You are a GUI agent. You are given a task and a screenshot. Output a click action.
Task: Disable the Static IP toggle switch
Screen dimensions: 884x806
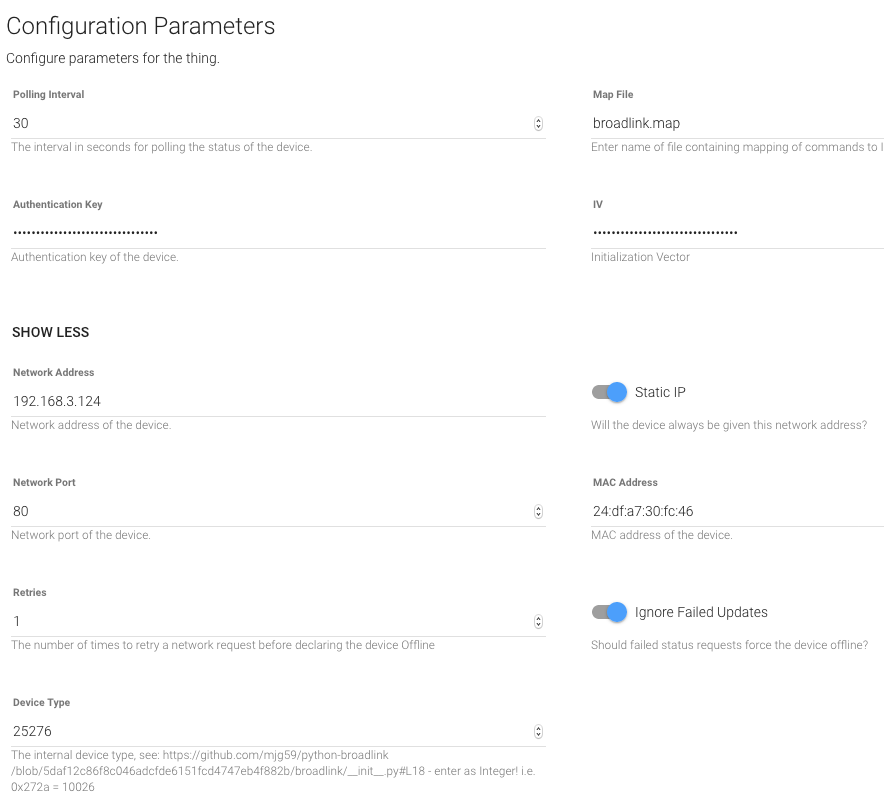pos(609,392)
